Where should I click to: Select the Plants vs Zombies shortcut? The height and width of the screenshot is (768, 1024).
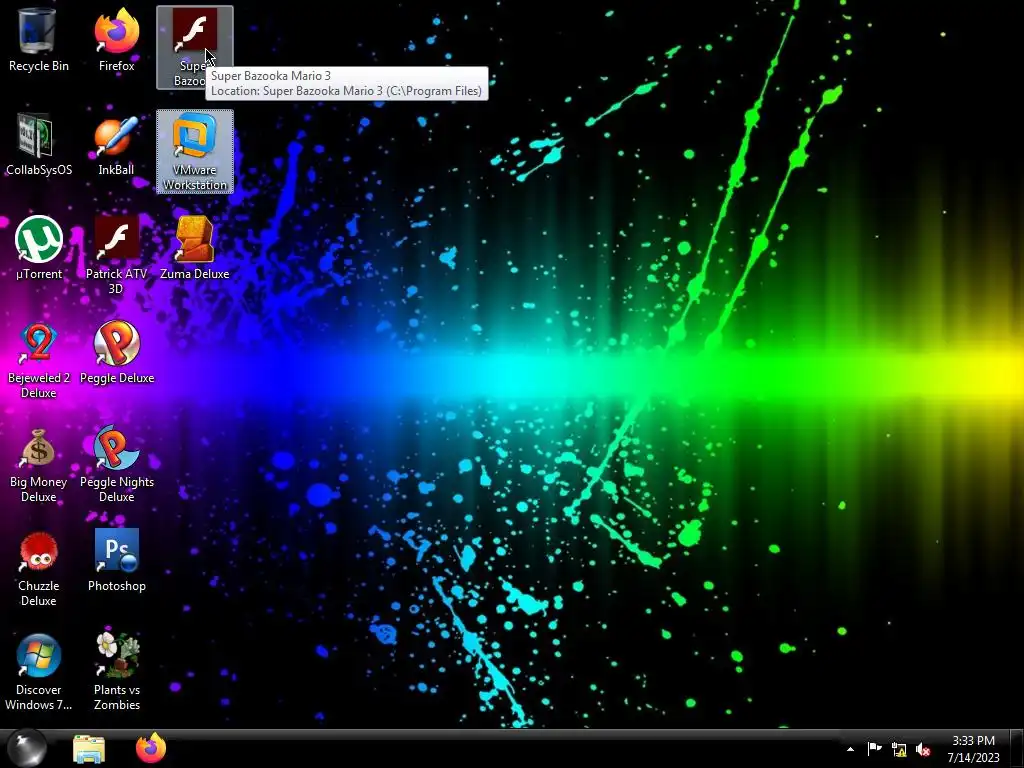[x=116, y=672]
